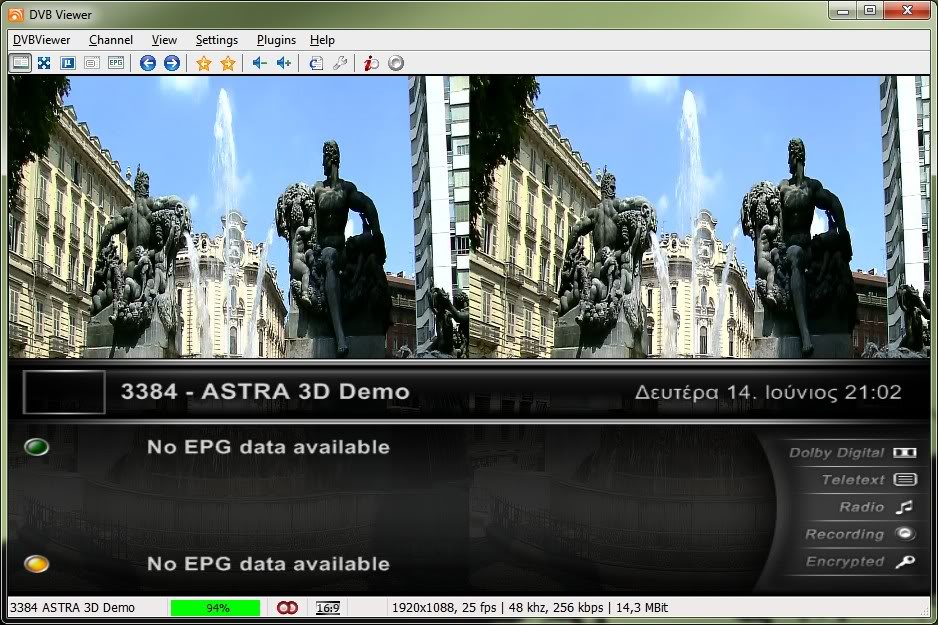Select next favourite star icon
938x625 pixels.
[227, 63]
